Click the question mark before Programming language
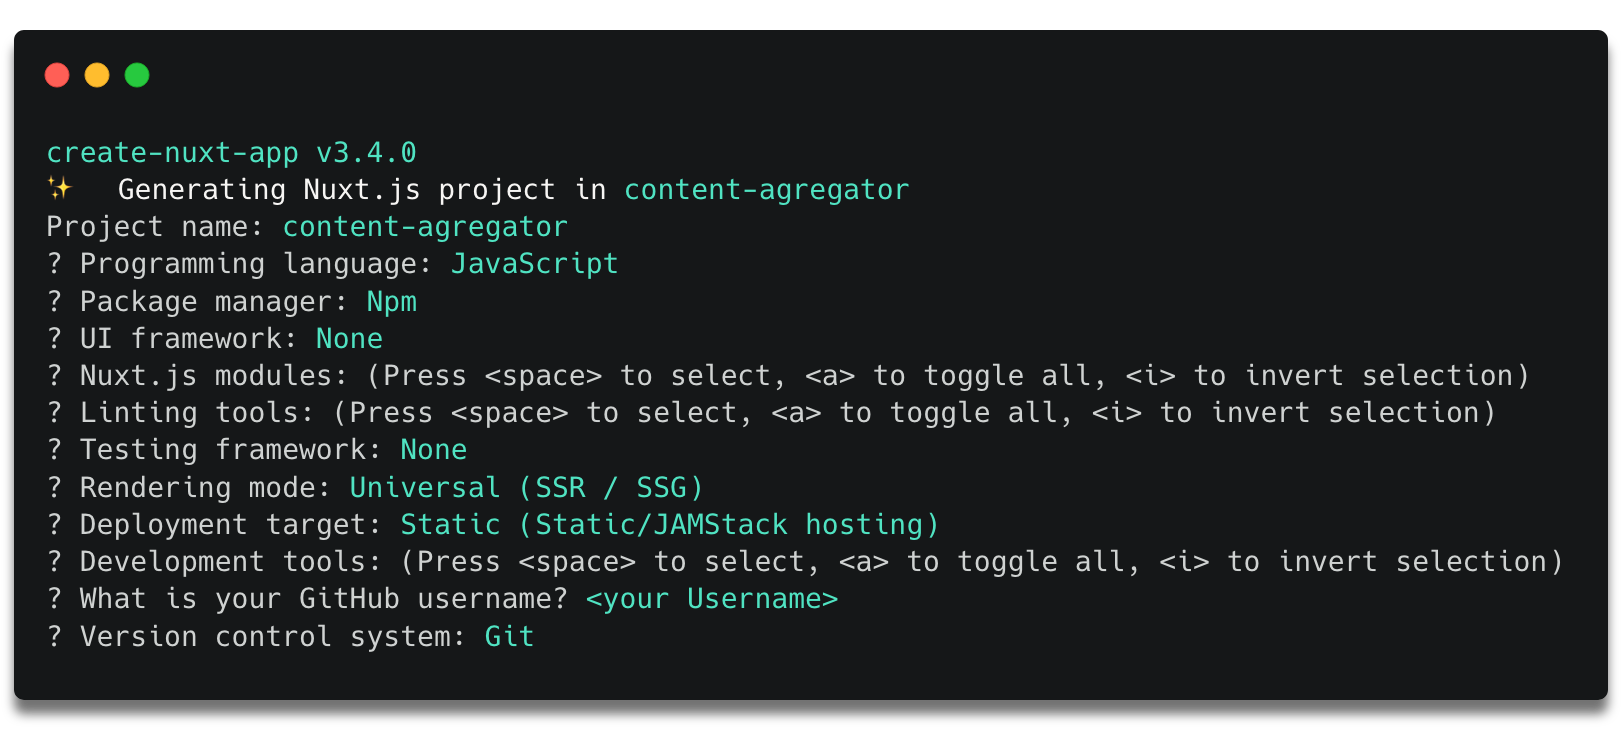 pos(55,264)
